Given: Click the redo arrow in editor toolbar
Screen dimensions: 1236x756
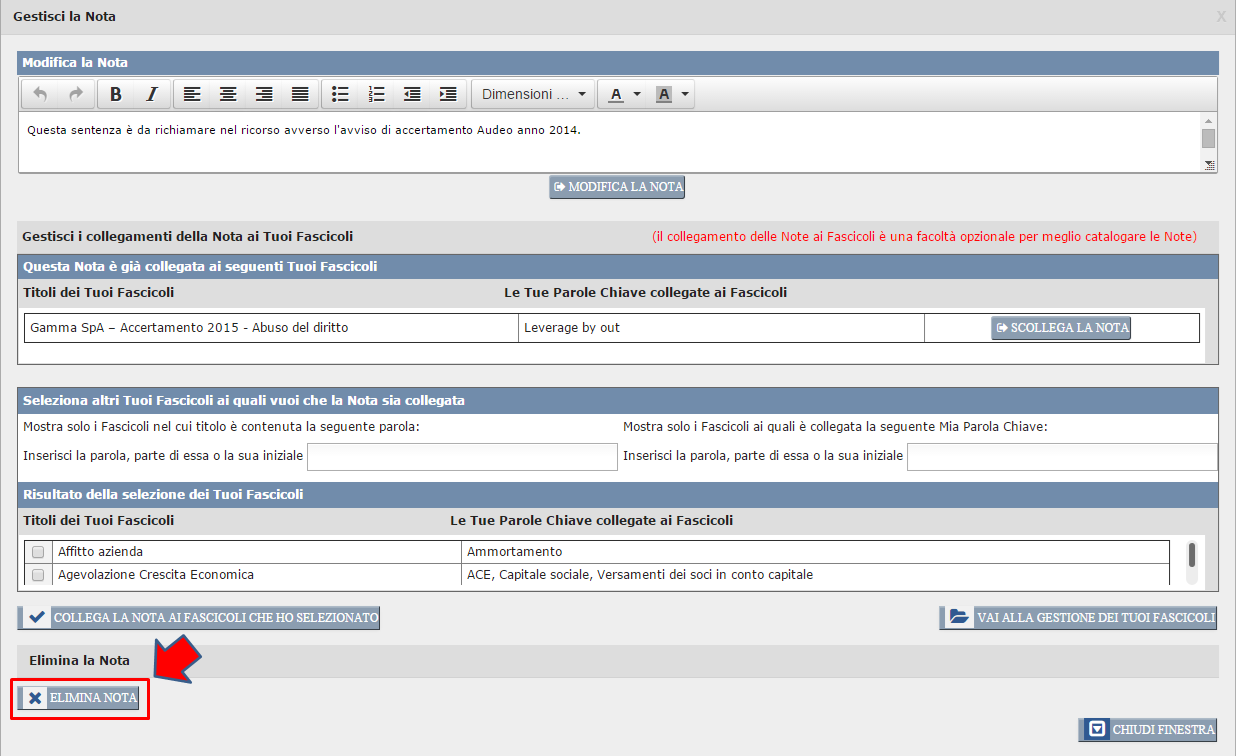Looking at the screenshot, I should [x=76, y=94].
